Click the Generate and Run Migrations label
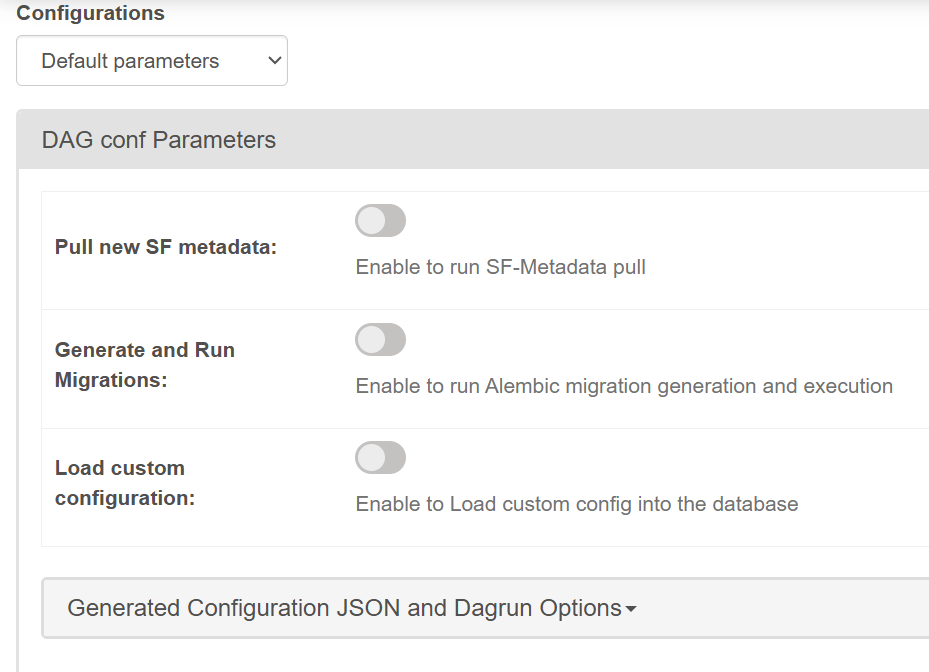This screenshot has height=672, width=929. (x=144, y=365)
